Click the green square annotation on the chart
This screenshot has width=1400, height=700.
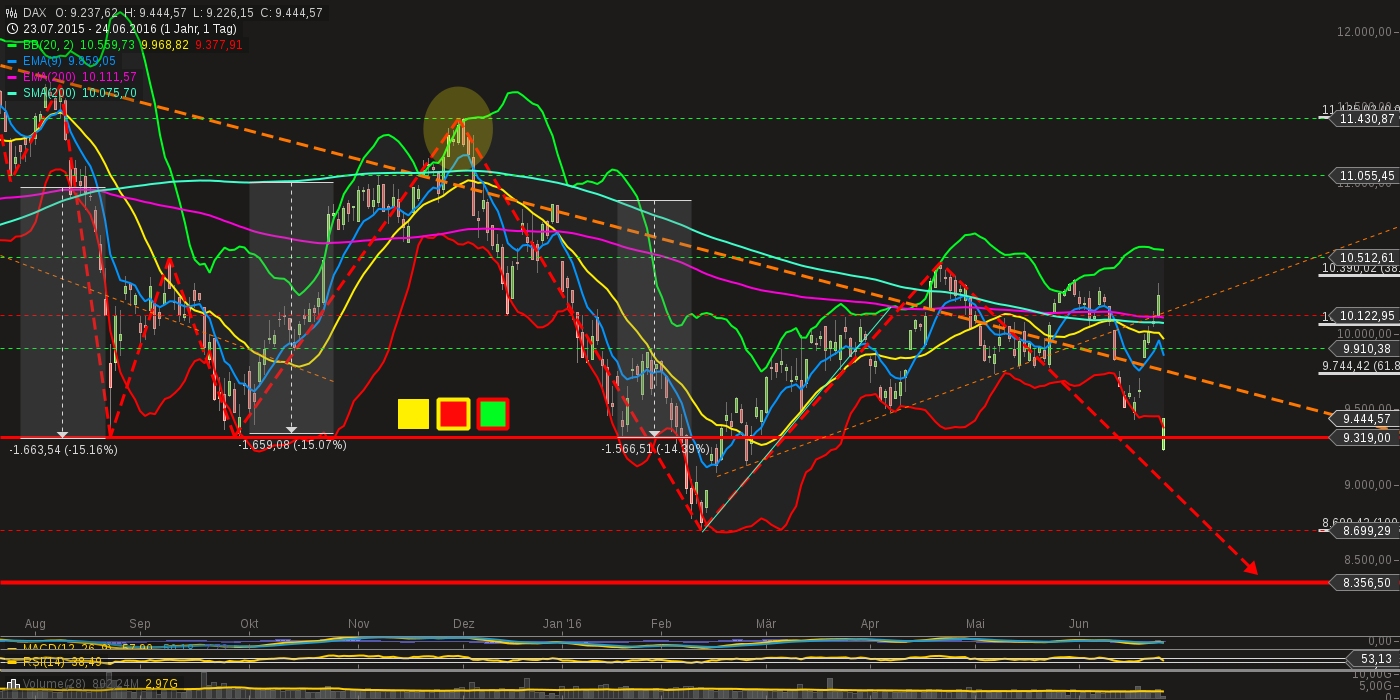coord(491,413)
